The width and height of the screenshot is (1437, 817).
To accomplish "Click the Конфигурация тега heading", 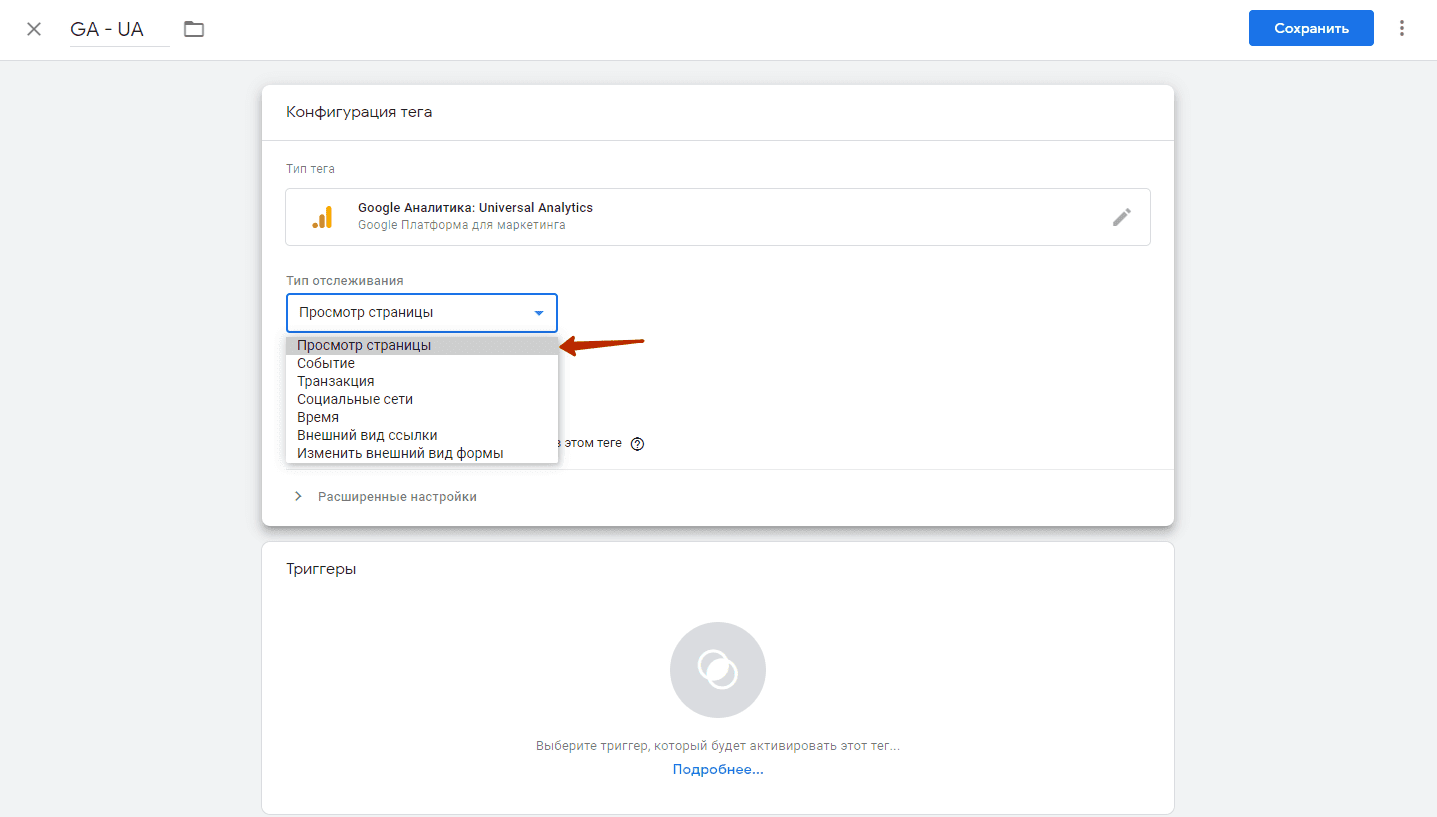I will click(359, 112).
